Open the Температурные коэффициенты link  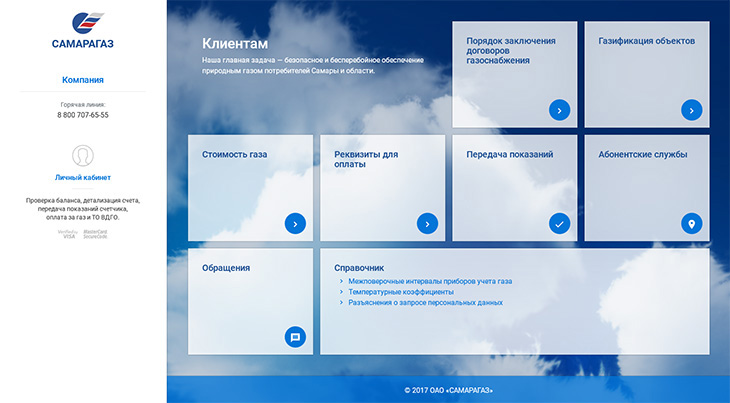[401, 292]
